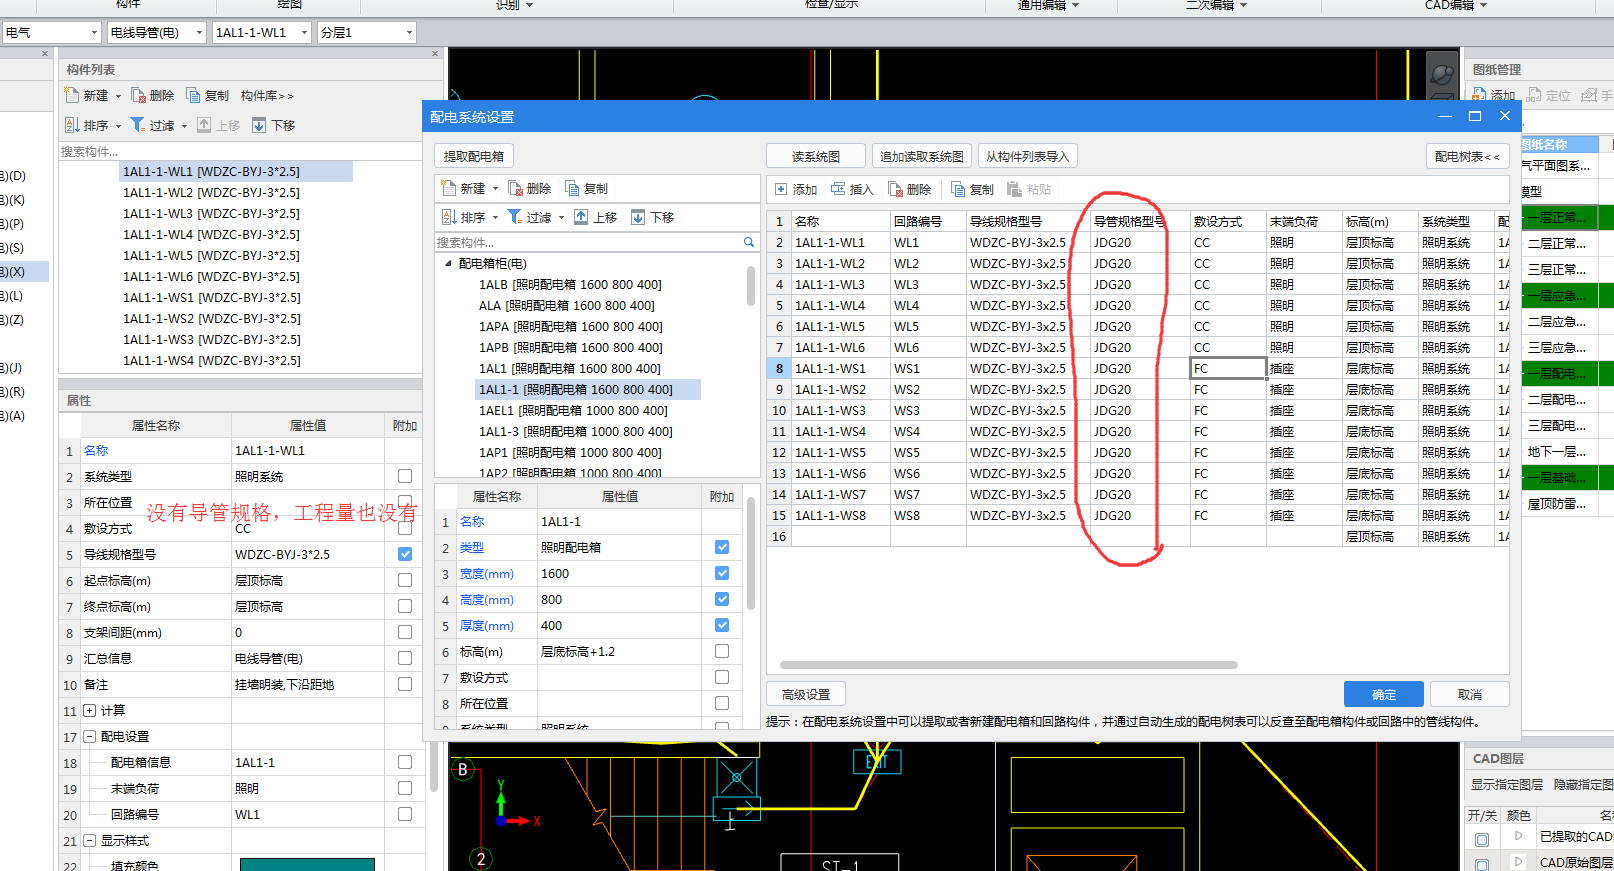Screen dimensions: 1614x871
Task: Click 高级设置 button
Action: (x=806, y=694)
